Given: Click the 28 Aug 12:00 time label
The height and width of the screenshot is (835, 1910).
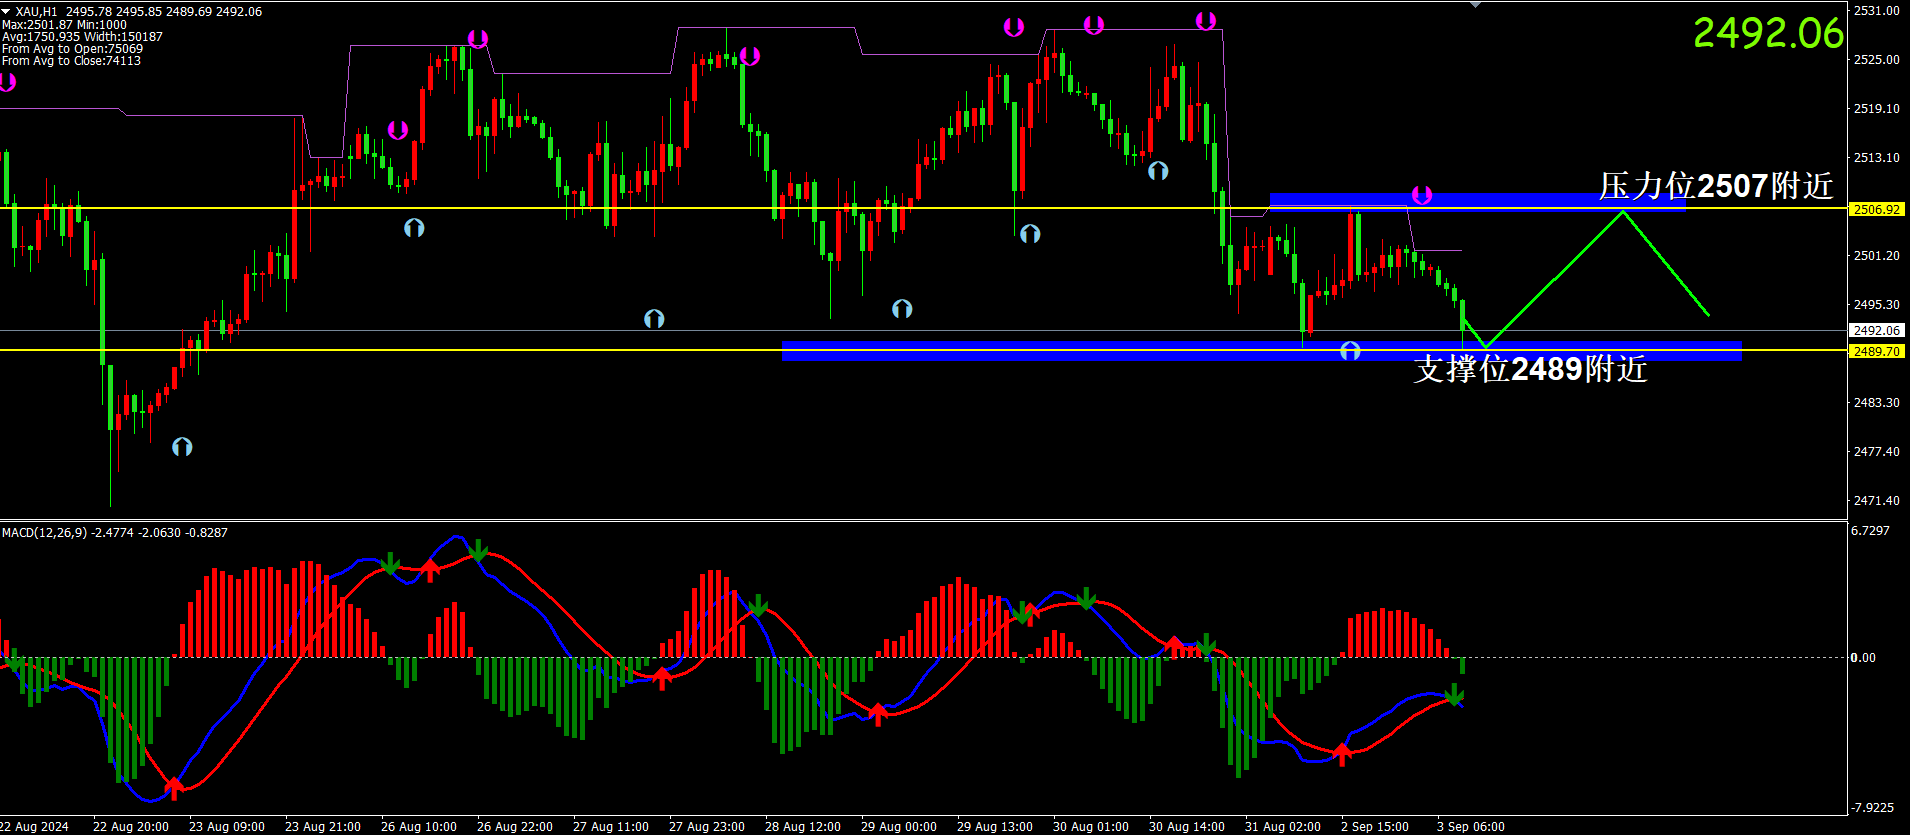Looking at the screenshot, I should [803, 826].
